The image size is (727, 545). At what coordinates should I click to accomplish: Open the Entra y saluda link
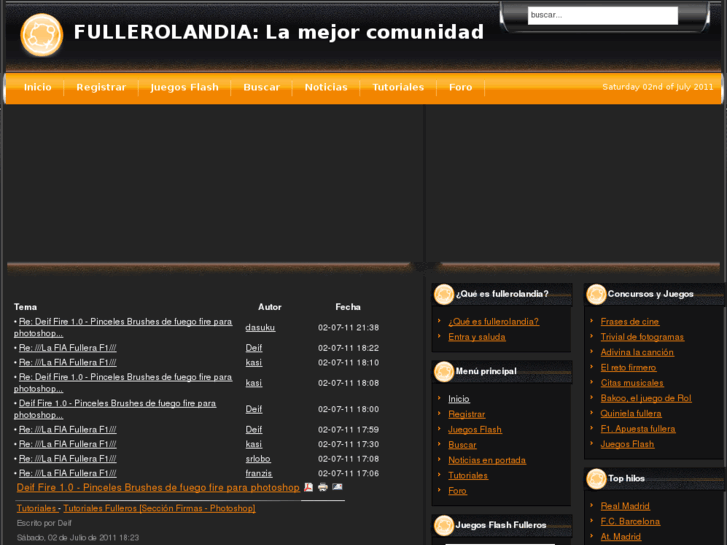(477, 337)
